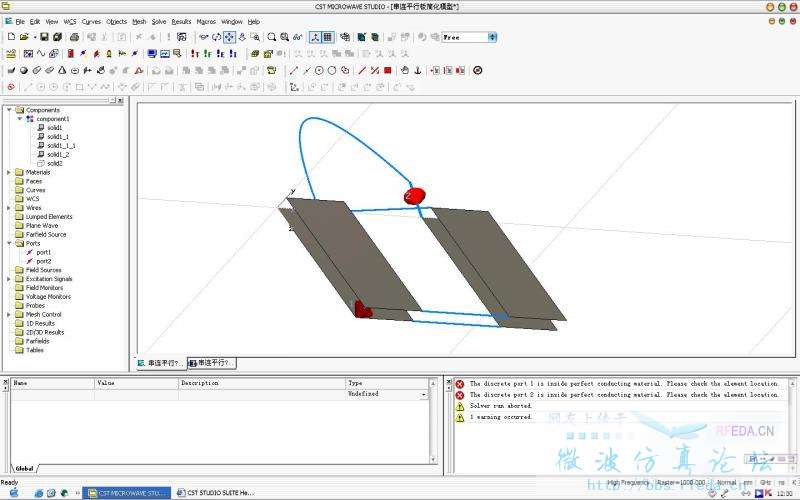This screenshot has width=800, height=500.
Task: Create a Sphere shape
Action: (23, 70)
